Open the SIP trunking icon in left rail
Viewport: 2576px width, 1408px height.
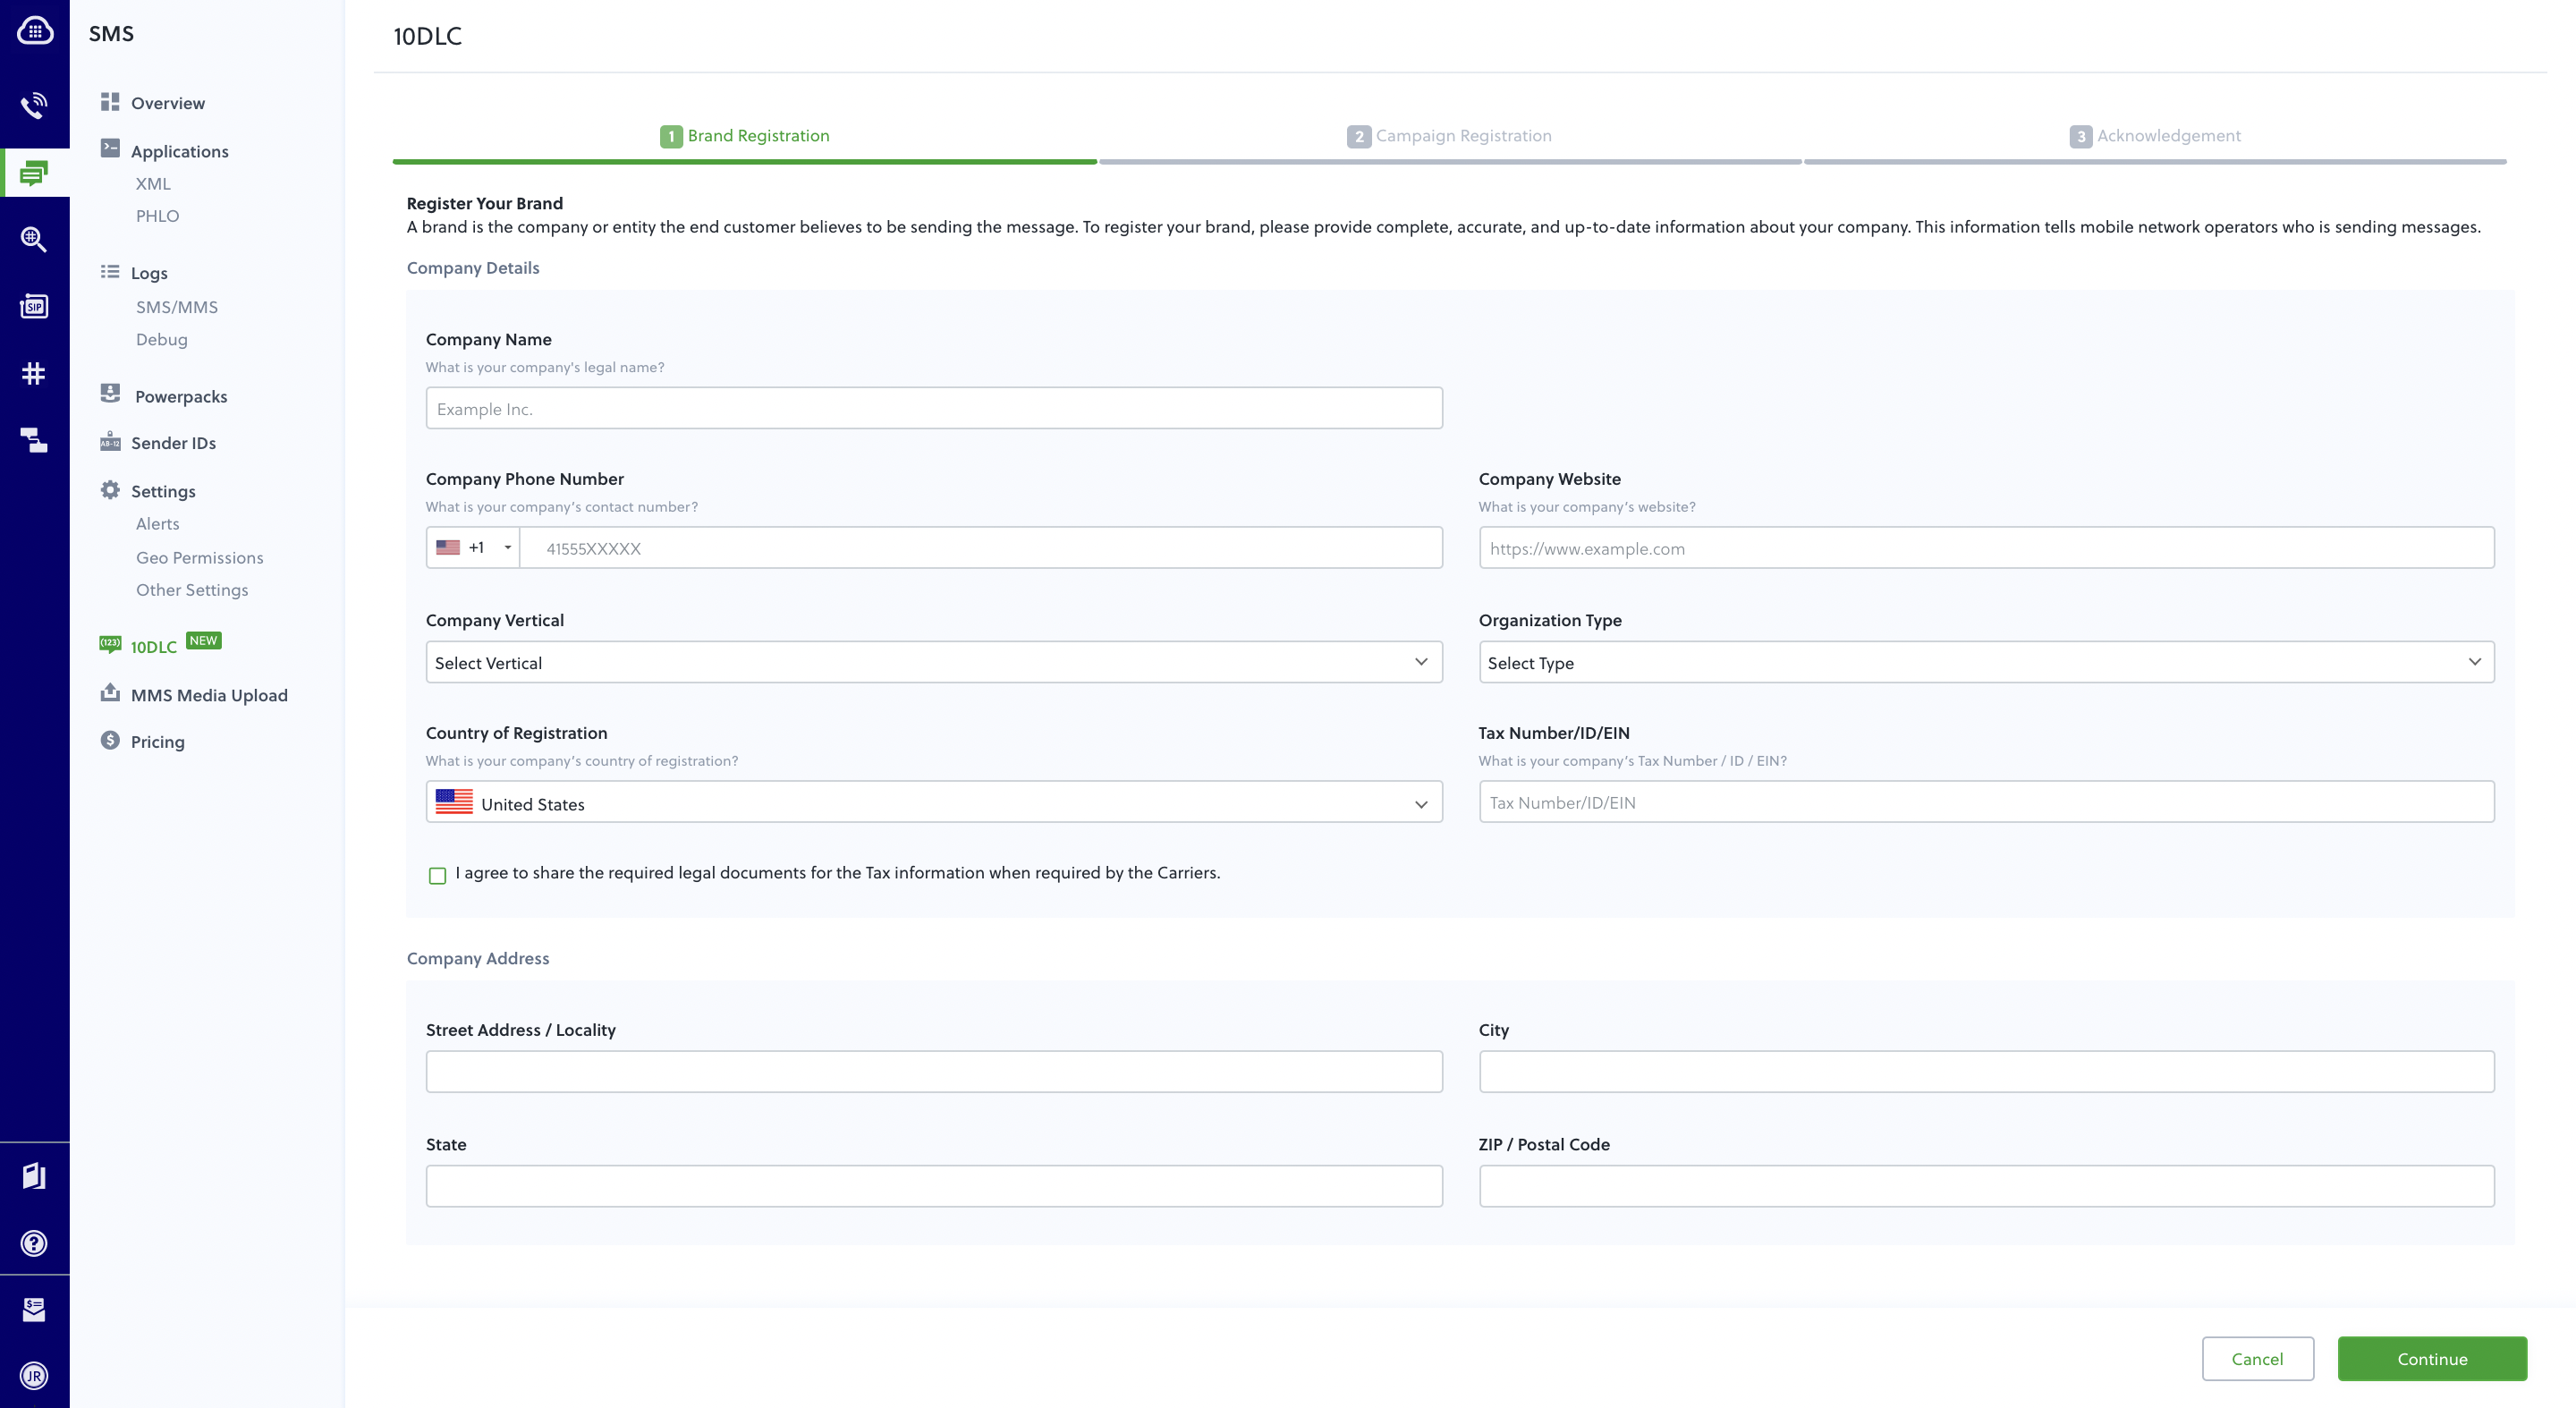34,306
